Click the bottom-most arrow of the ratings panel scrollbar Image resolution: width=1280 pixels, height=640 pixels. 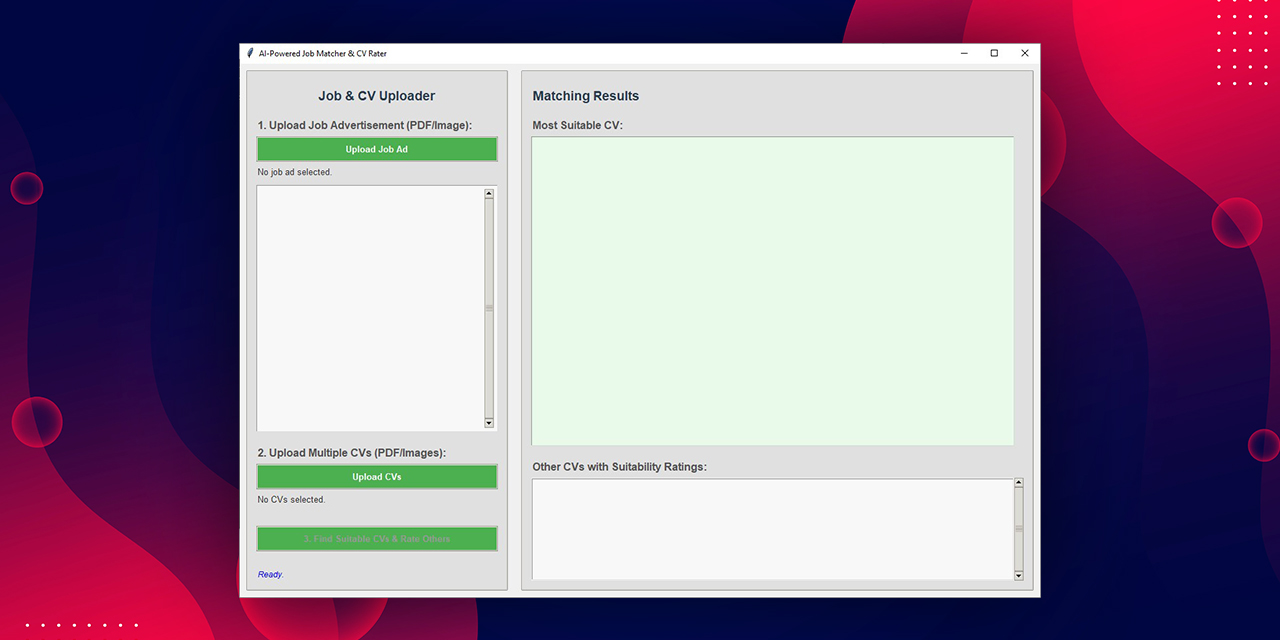pos(1018,576)
